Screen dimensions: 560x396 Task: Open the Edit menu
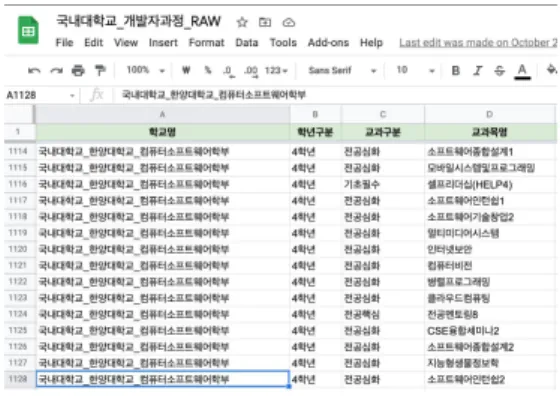tap(94, 42)
